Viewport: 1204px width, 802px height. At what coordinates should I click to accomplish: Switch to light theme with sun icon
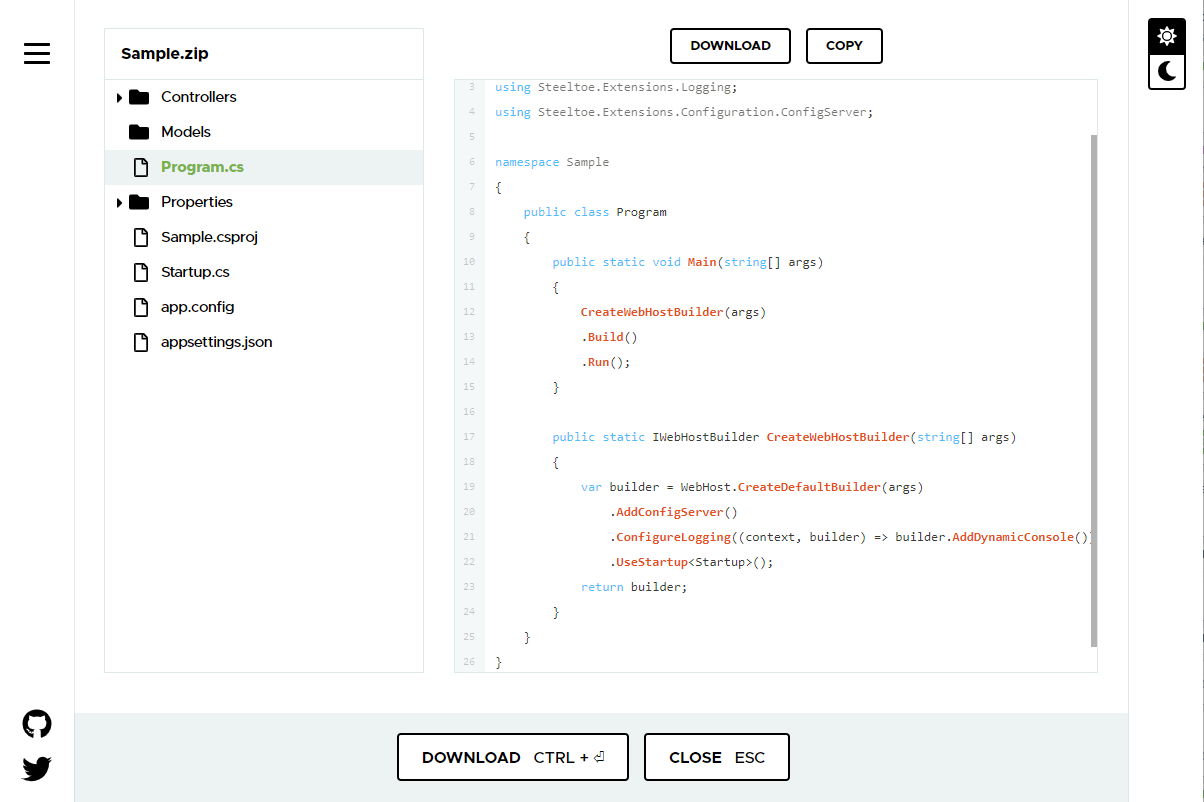(x=1166, y=35)
